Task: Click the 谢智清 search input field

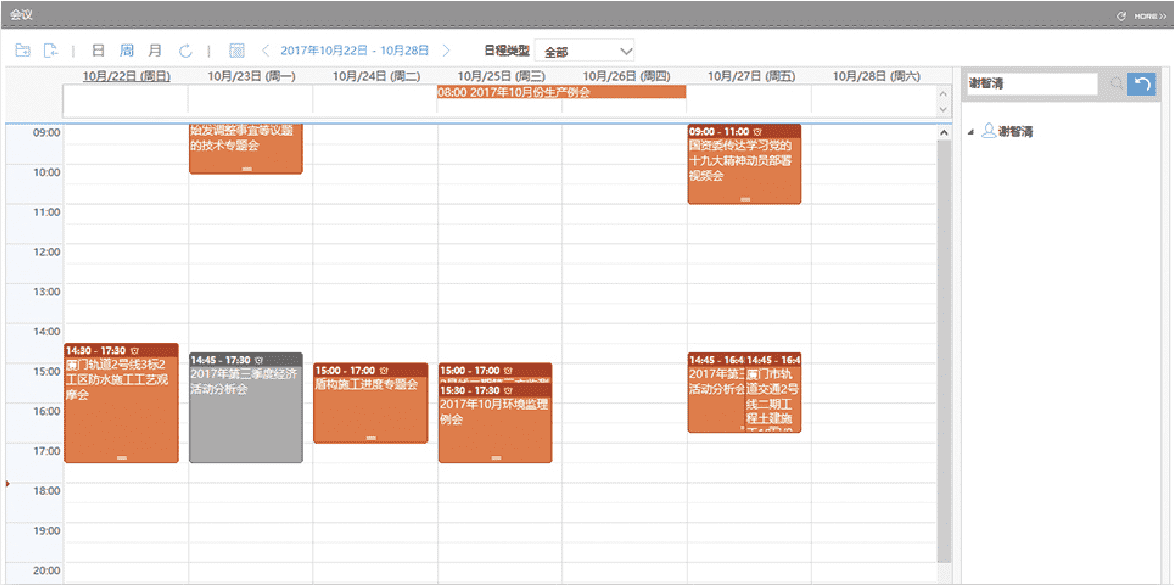Action: point(1030,84)
